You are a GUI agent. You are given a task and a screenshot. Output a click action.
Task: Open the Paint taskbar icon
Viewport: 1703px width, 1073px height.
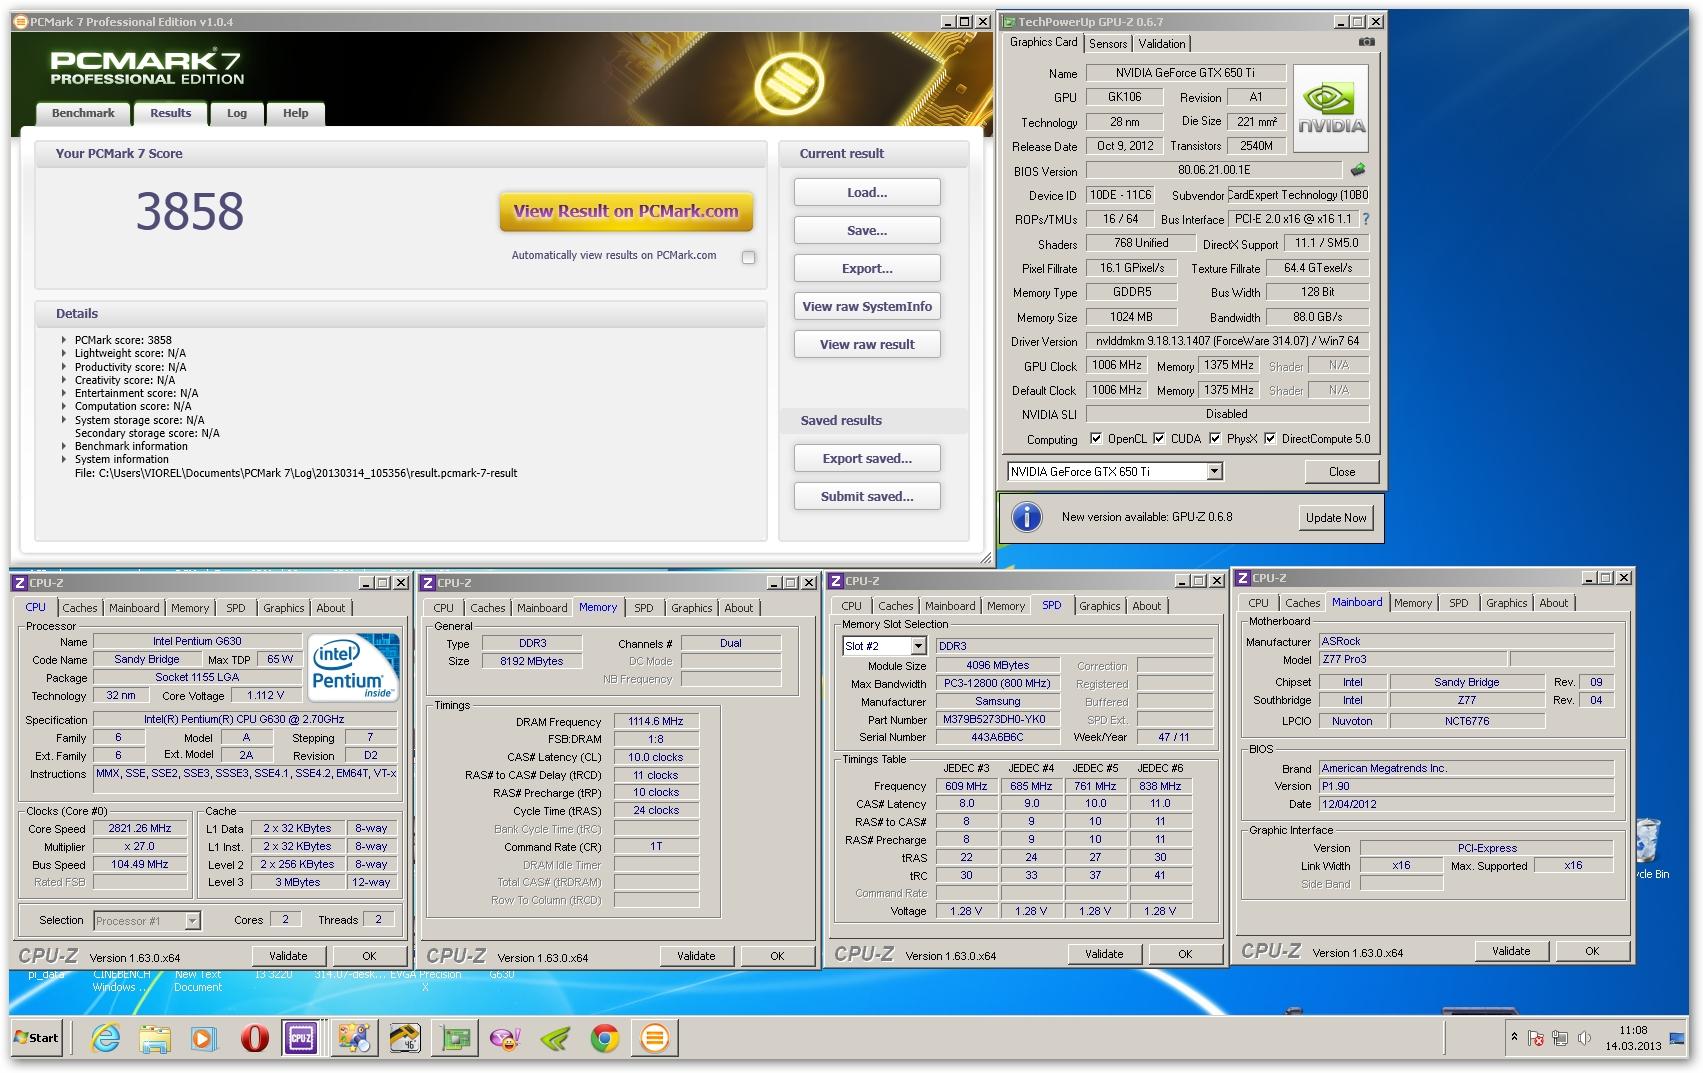tap(354, 1038)
